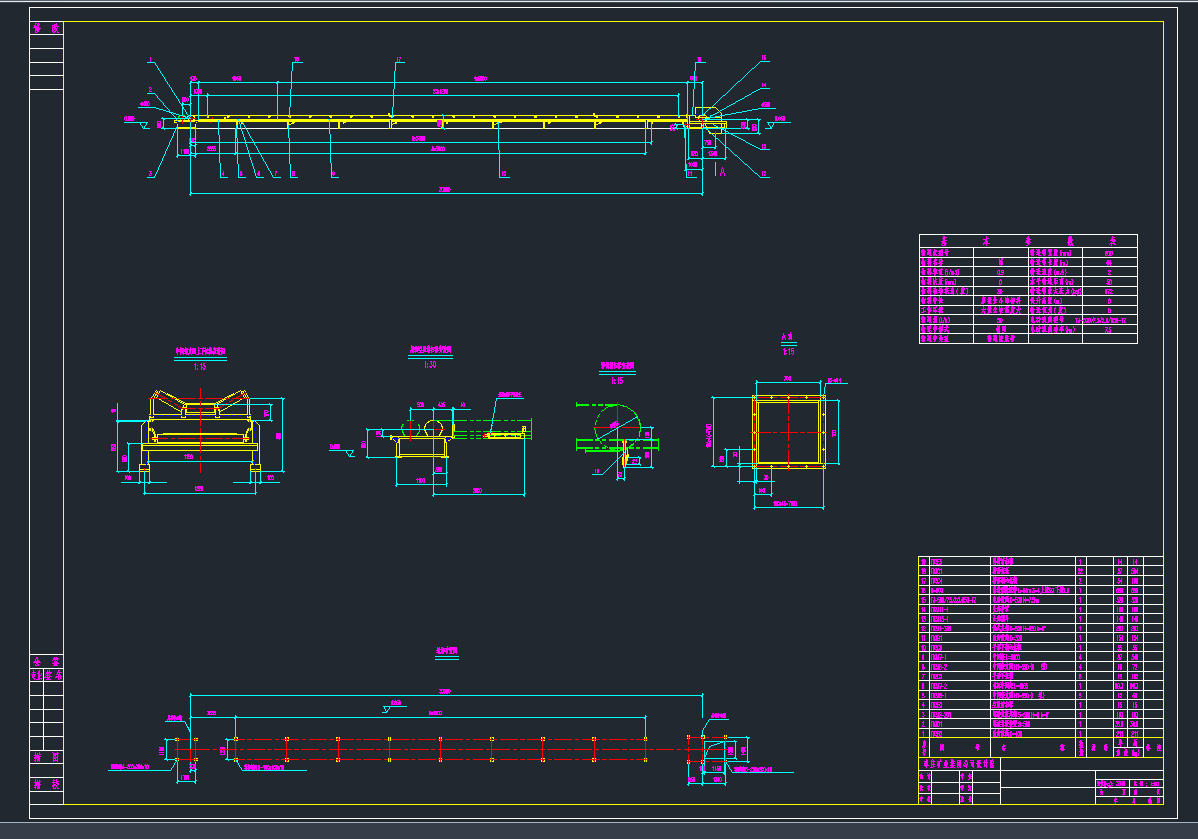
Task: Click the section marker A near conveyor head
Action: pos(721,171)
